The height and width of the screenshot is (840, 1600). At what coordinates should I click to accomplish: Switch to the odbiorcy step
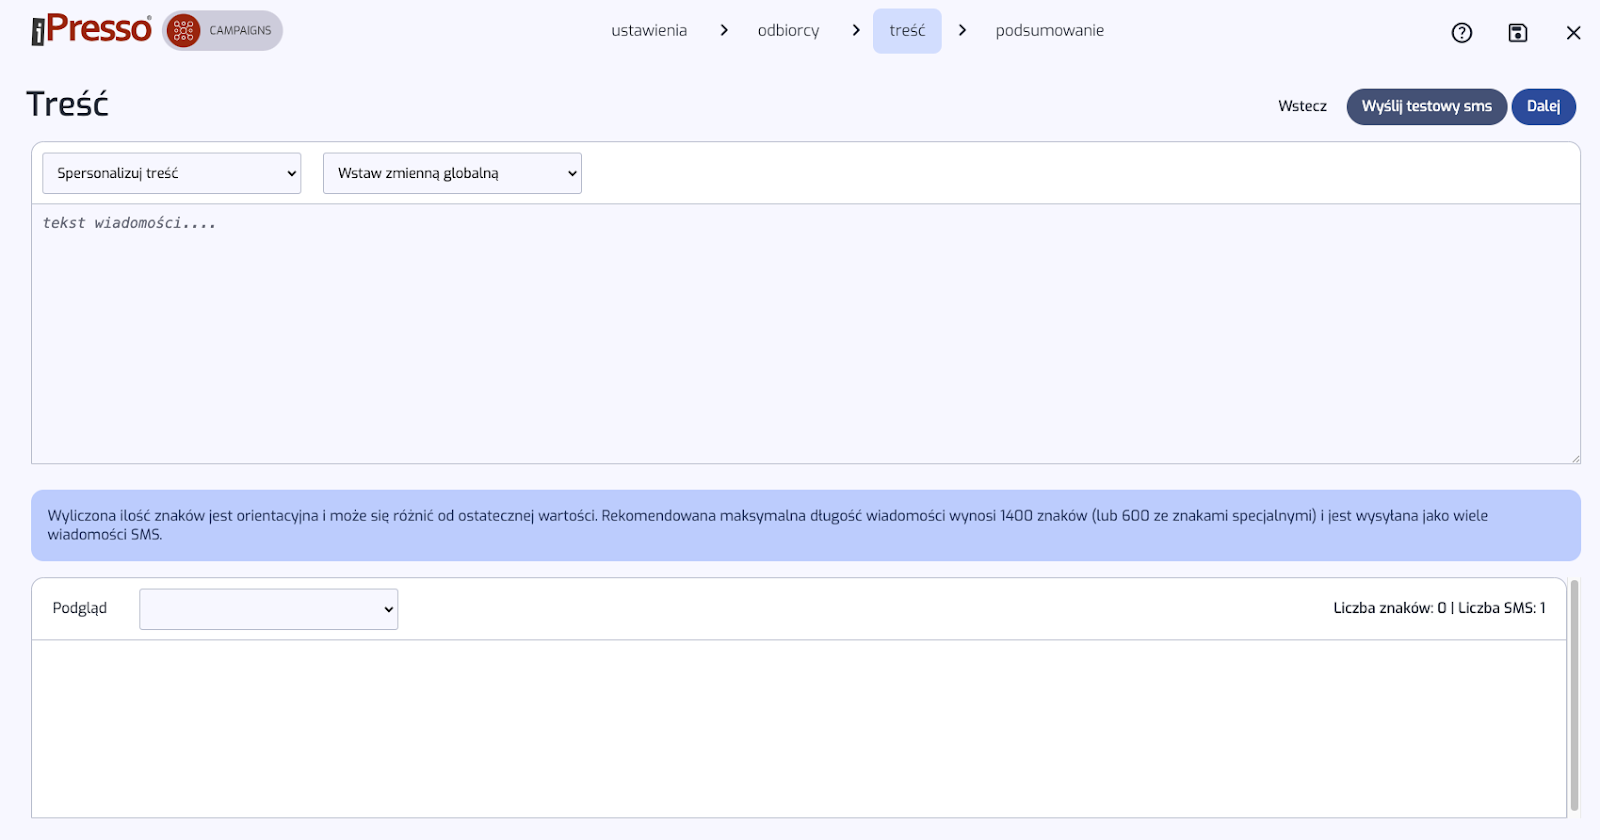click(x=788, y=31)
